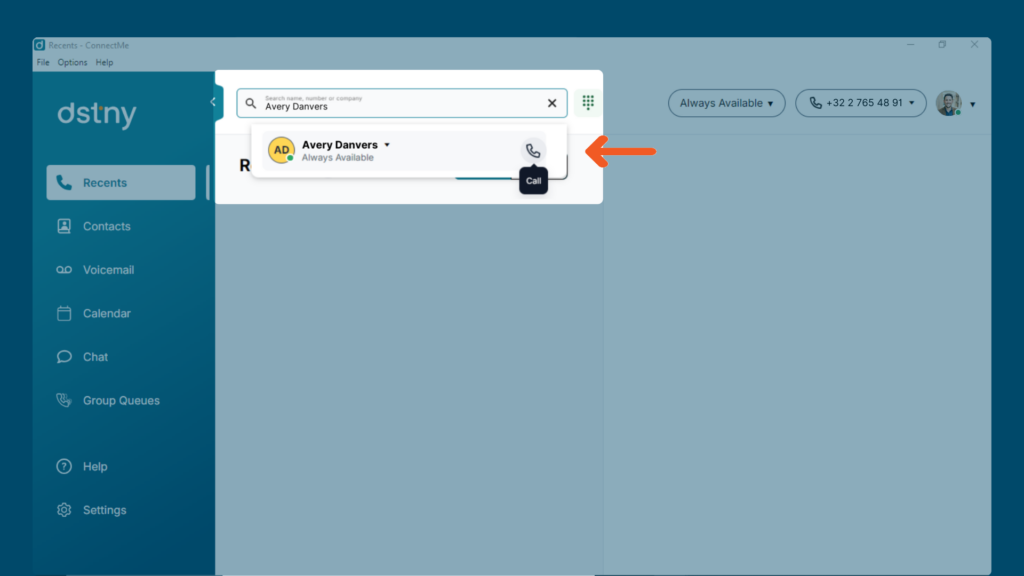Expand the arrow next to profile photo
The width and height of the screenshot is (1024, 576).
(972, 104)
